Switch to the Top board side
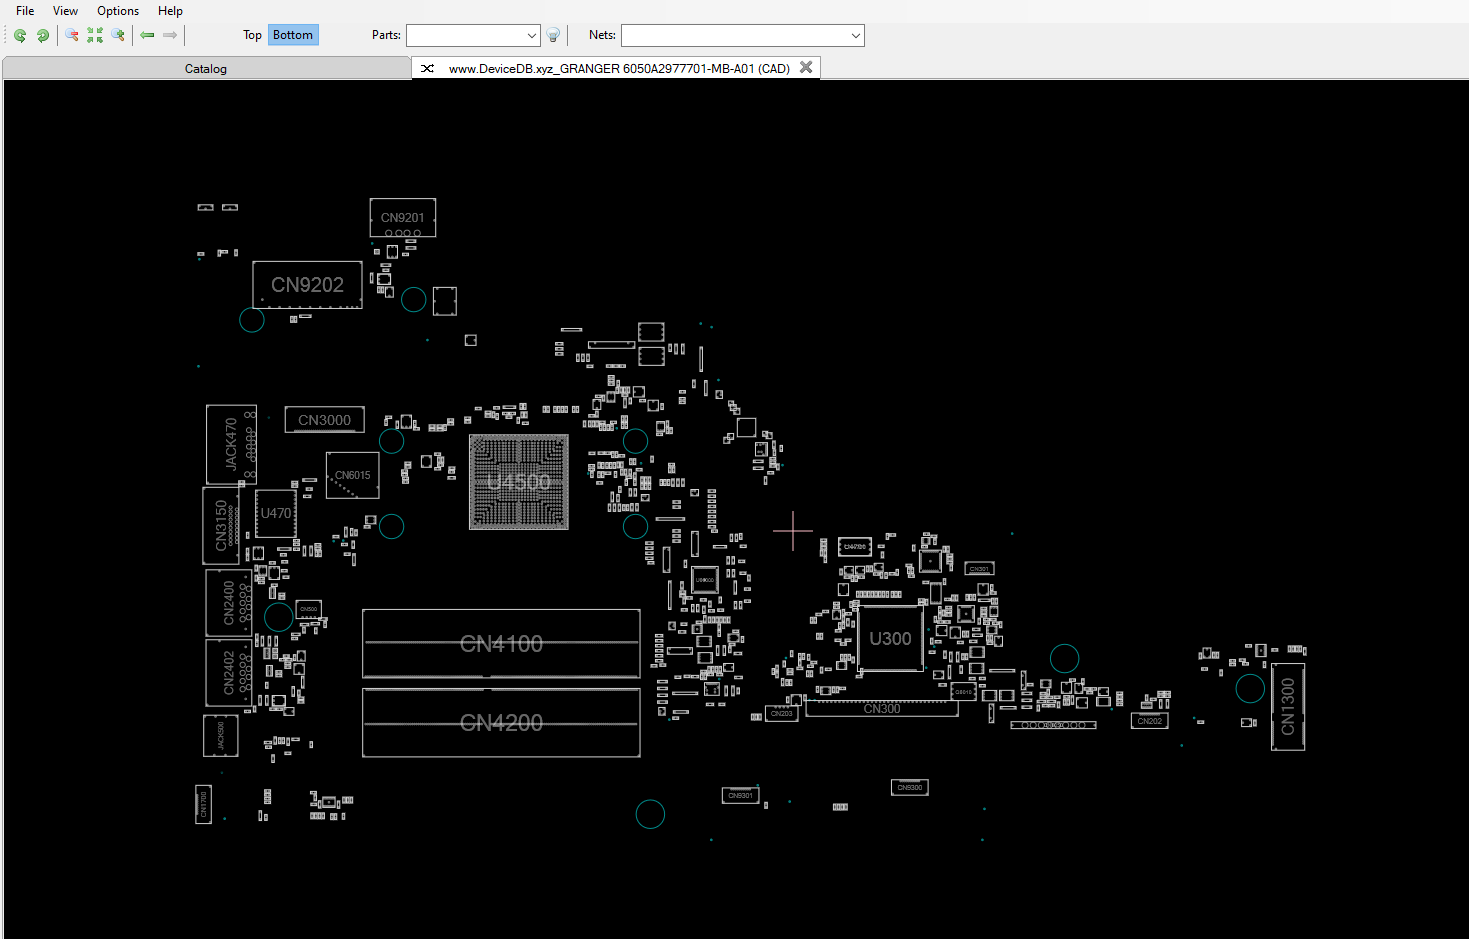 pyautogui.click(x=252, y=35)
